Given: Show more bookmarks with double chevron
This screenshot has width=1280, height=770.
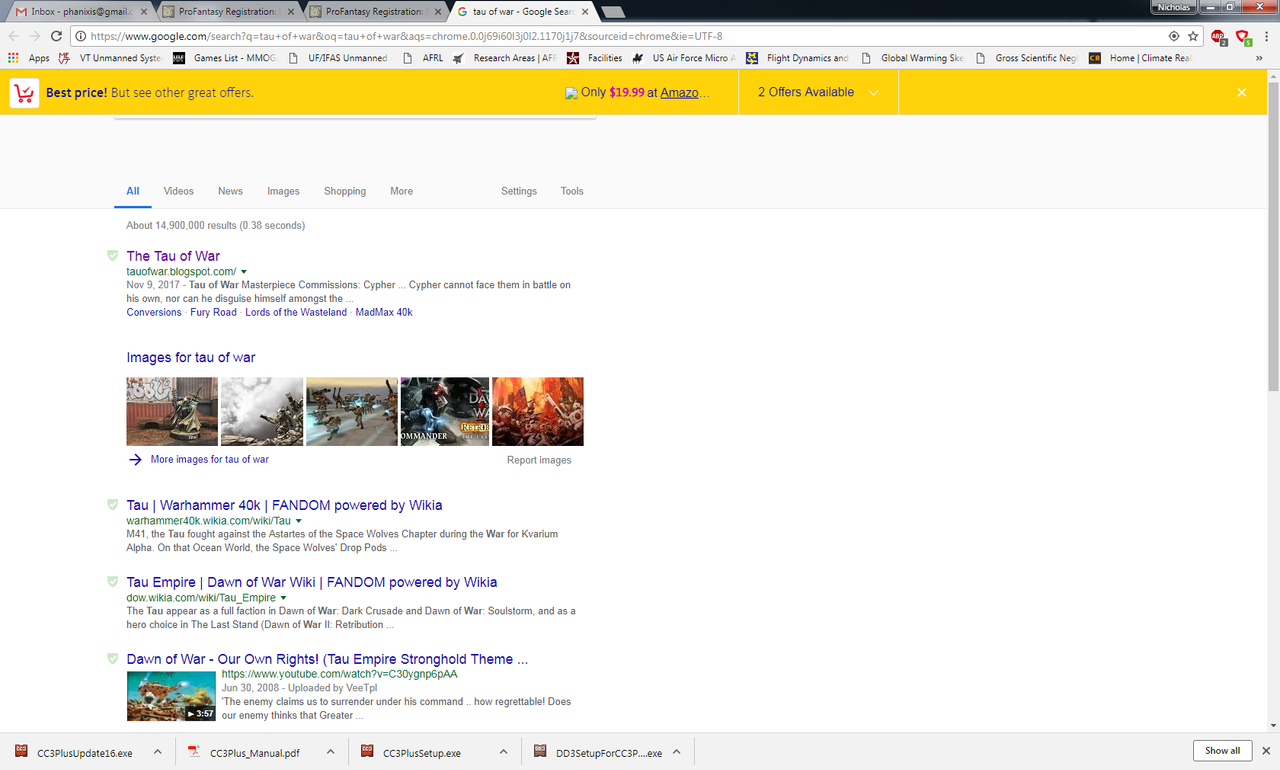Looking at the screenshot, I should pyautogui.click(x=1259, y=58).
